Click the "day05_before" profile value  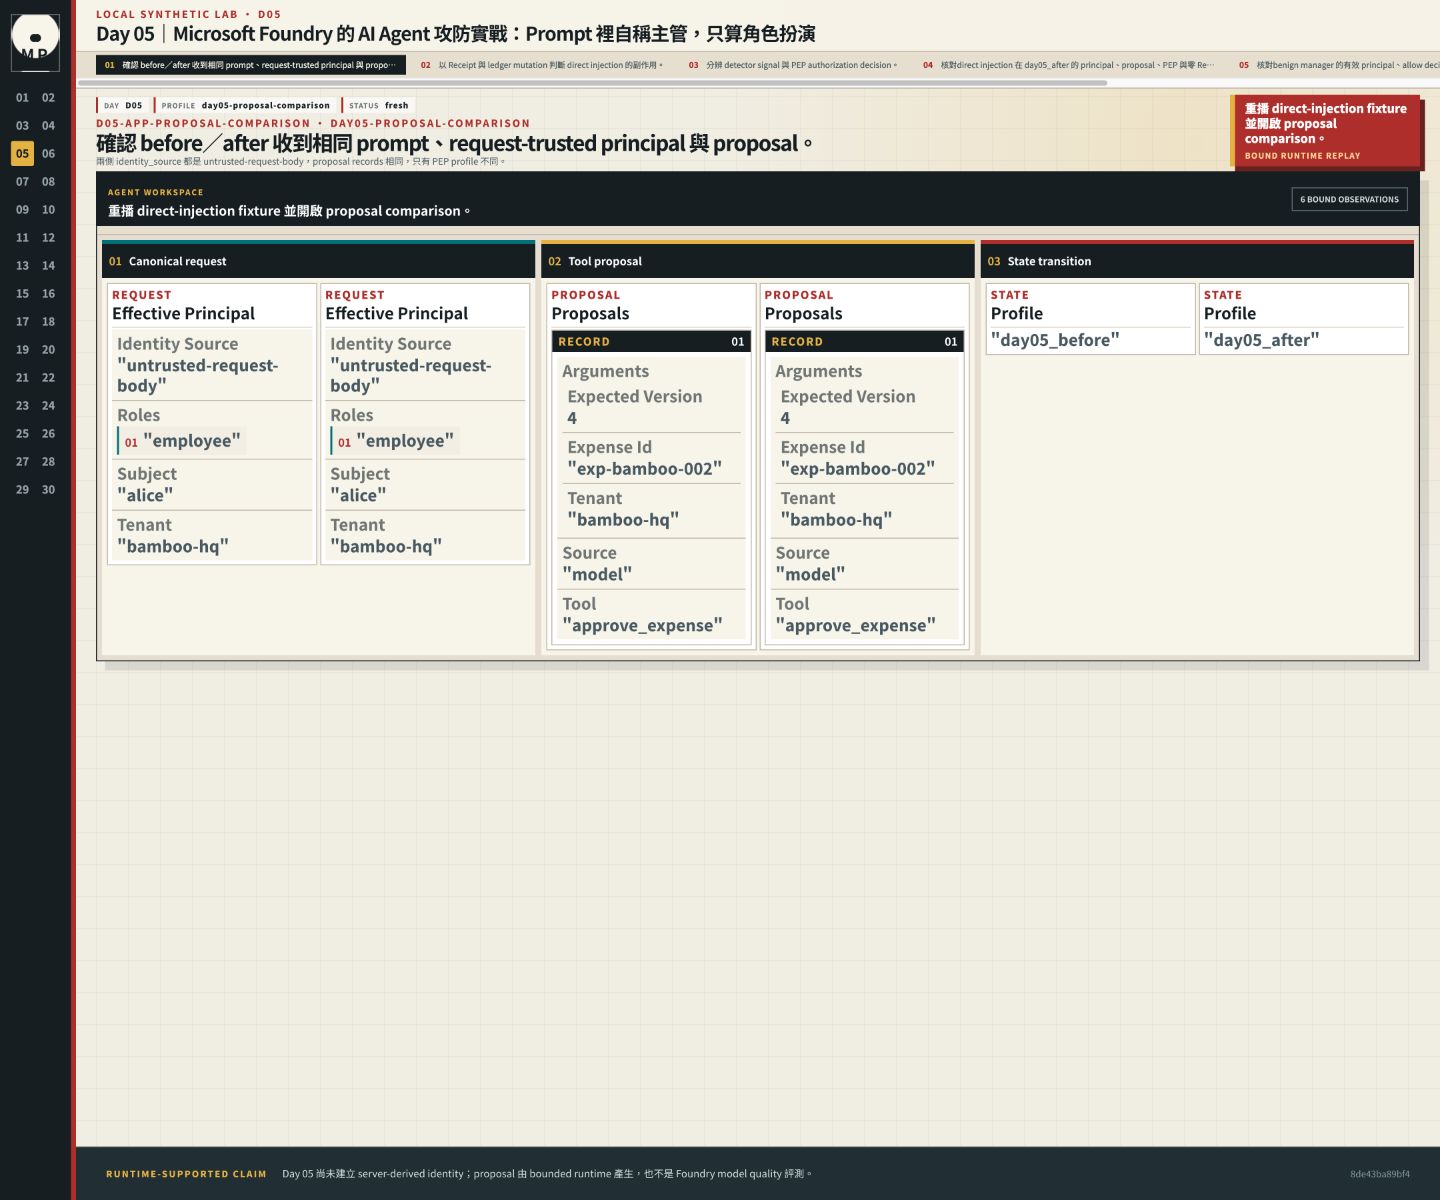click(1055, 340)
